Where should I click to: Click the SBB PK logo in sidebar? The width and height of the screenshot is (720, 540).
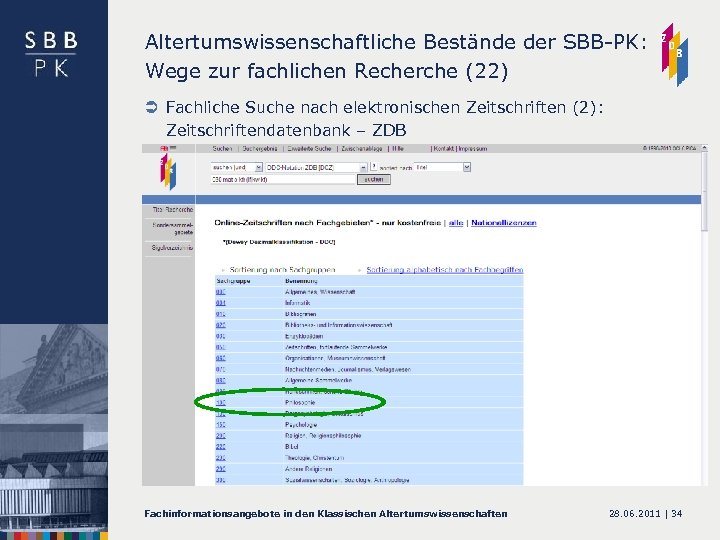click(x=51, y=54)
